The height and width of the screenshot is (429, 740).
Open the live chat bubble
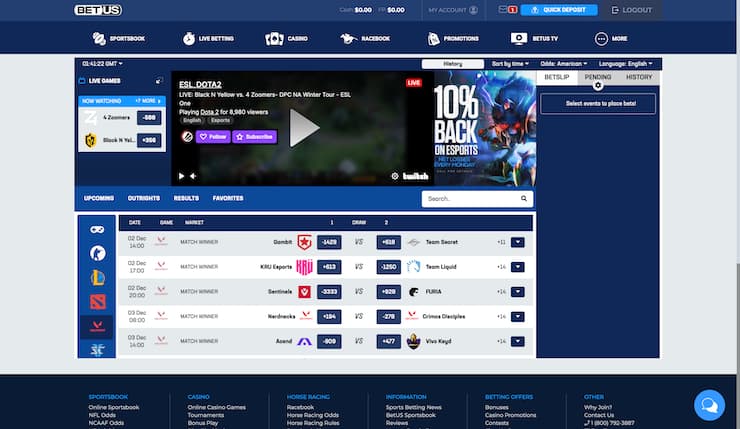click(x=709, y=405)
